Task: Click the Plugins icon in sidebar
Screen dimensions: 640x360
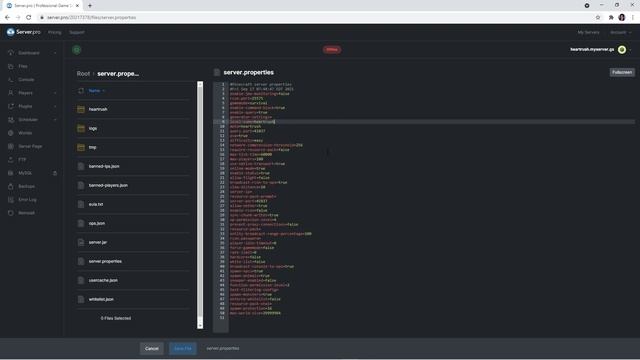Action: (11, 106)
